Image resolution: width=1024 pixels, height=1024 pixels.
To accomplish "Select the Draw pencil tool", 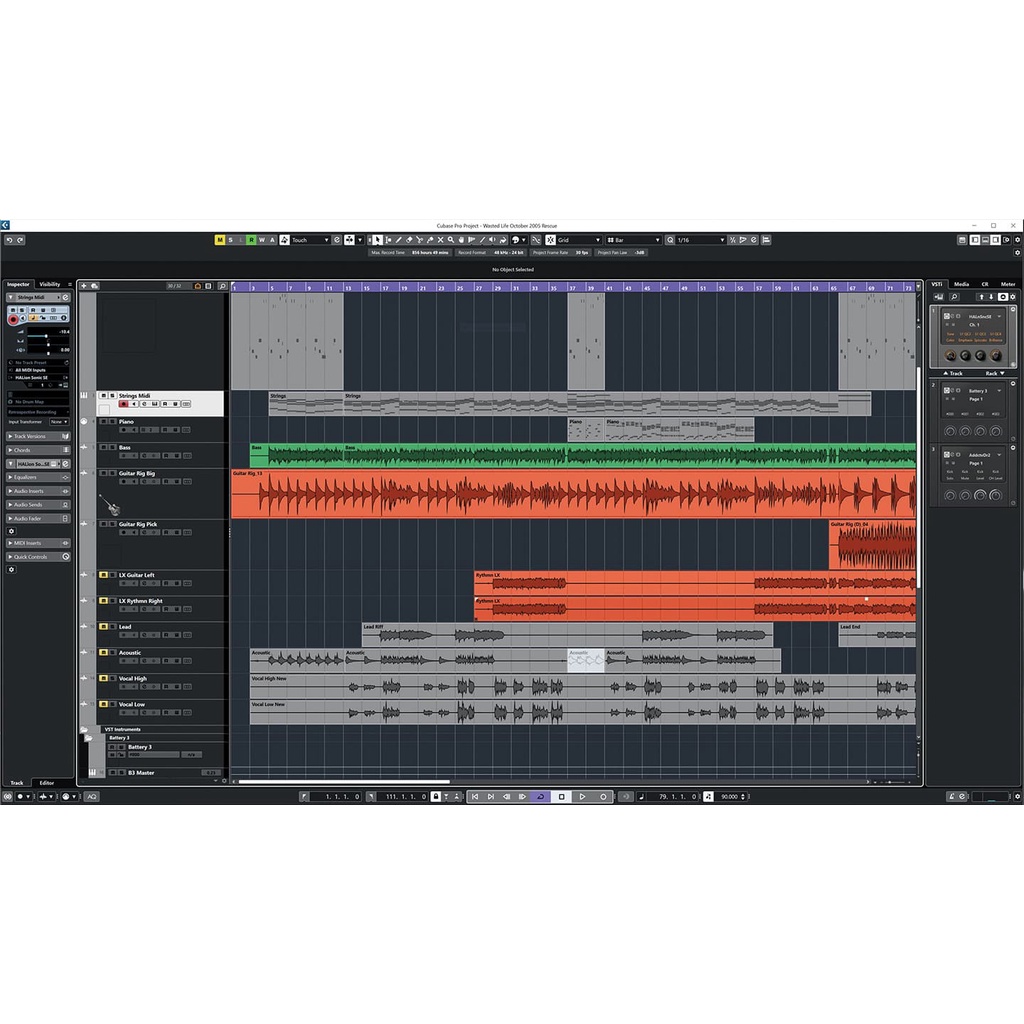I will (x=399, y=240).
